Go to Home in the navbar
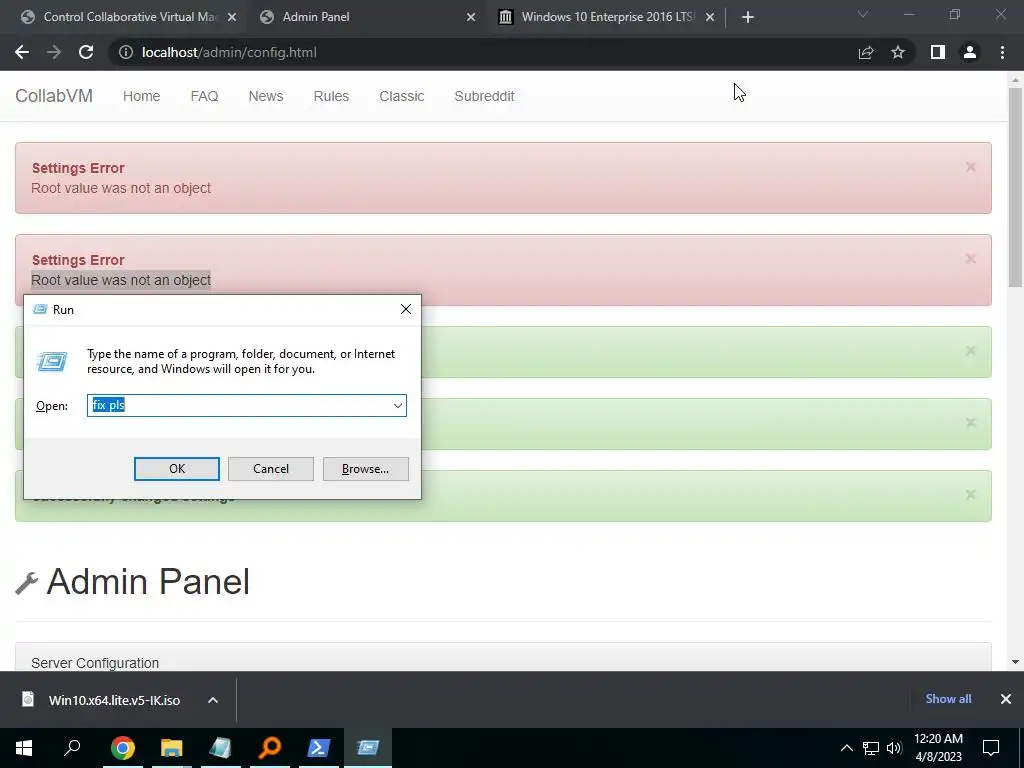The width and height of the screenshot is (1024, 768). pos(142,96)
